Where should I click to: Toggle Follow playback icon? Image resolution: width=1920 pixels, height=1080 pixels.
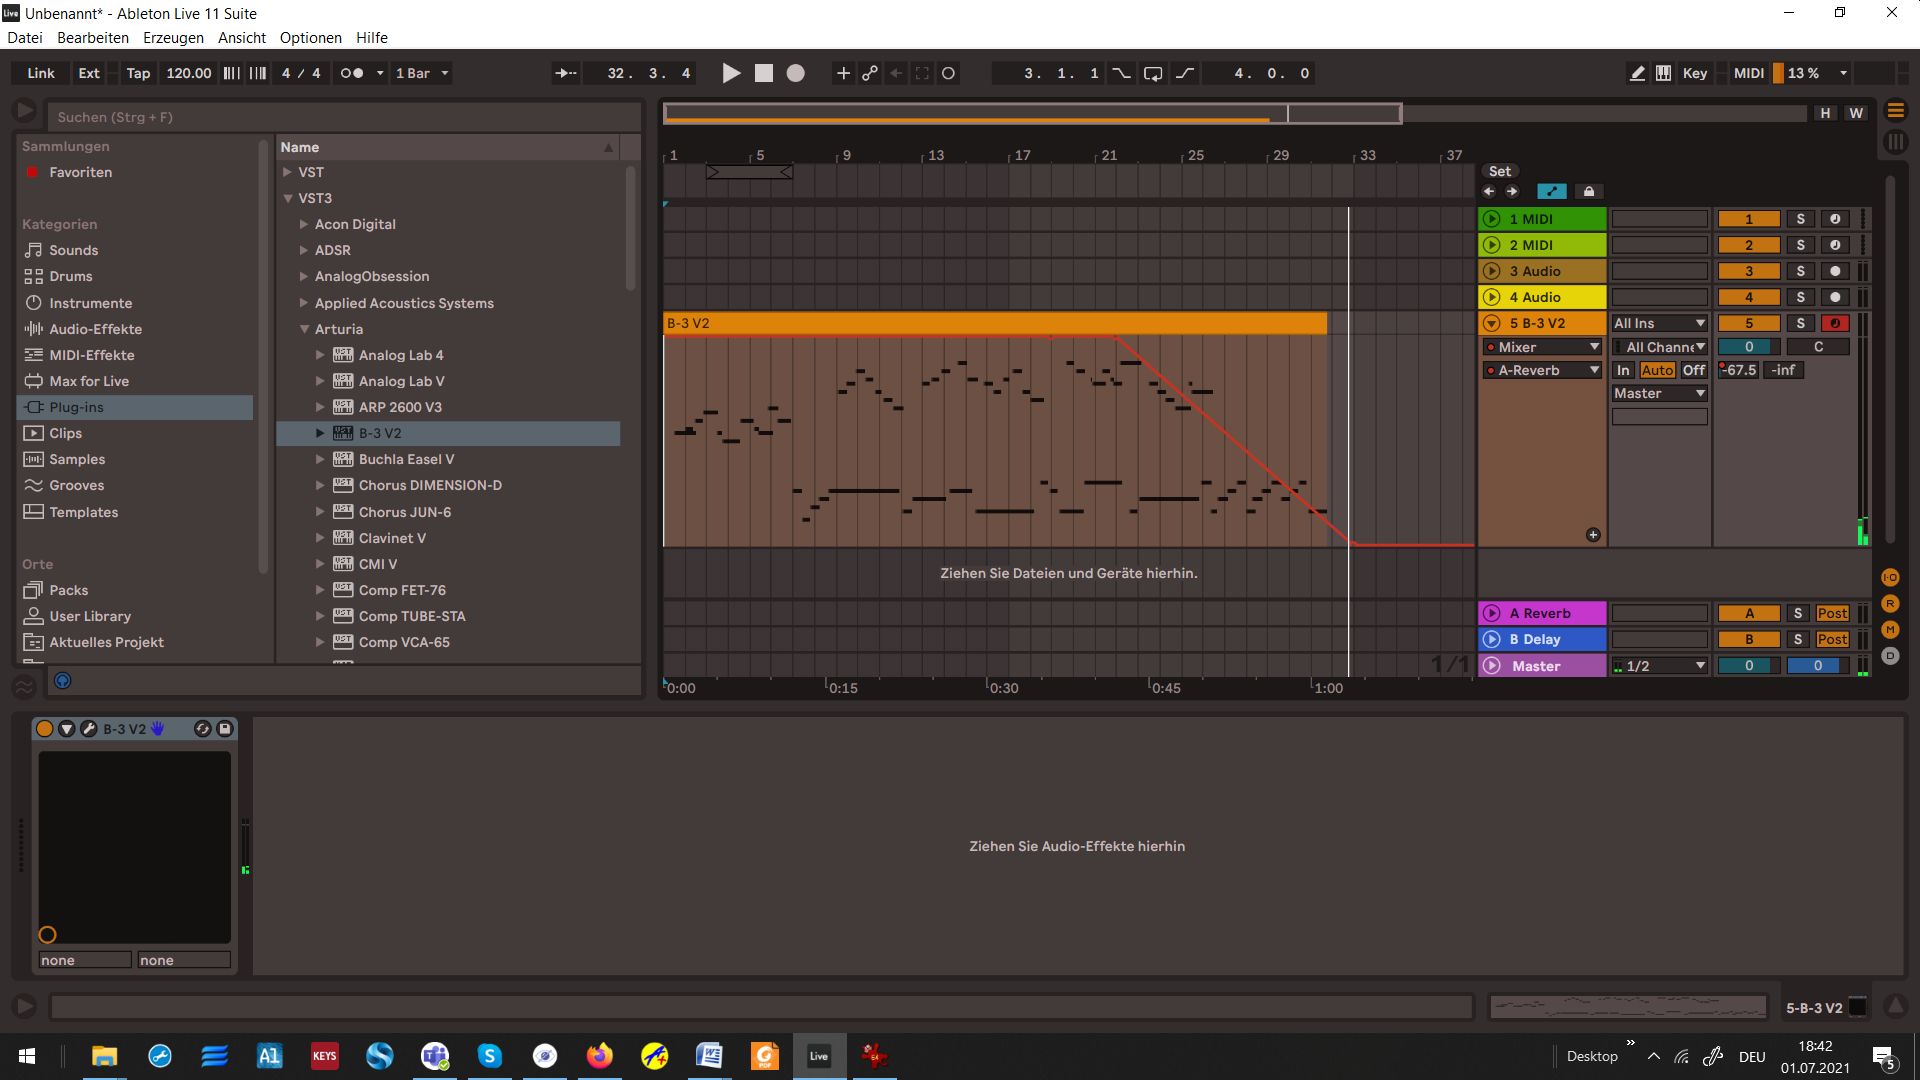click(566, 73)
